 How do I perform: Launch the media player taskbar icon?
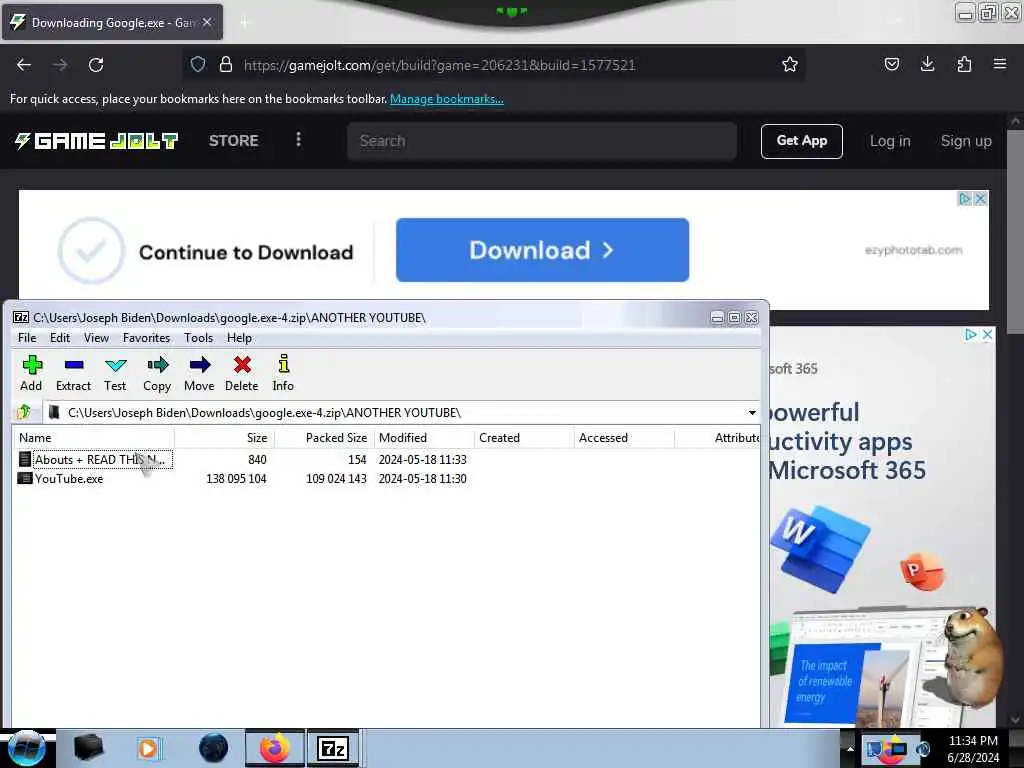click(148, 748)
